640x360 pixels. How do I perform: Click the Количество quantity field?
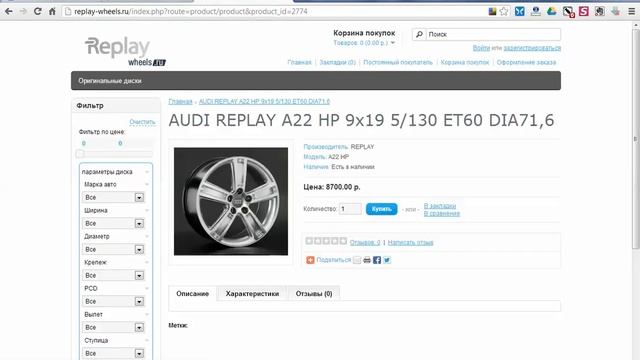click(350, 209)
